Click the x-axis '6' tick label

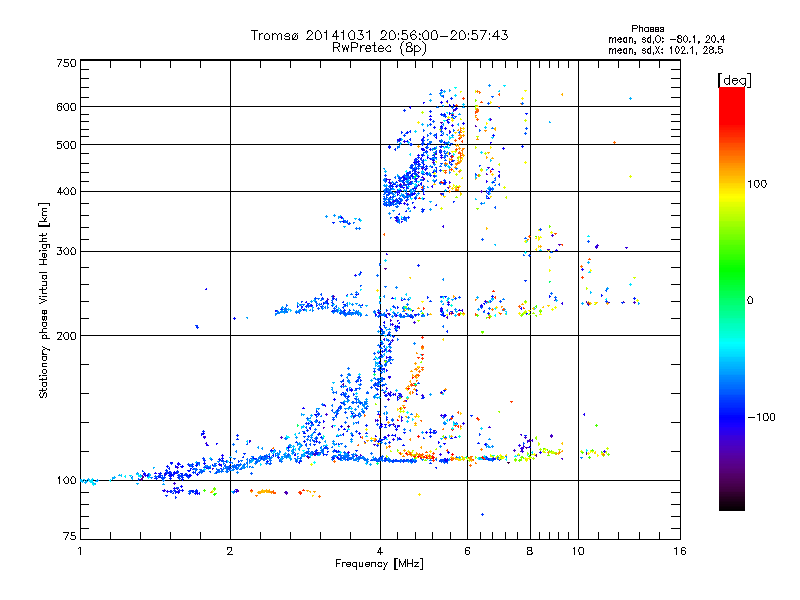click(467, 551)
